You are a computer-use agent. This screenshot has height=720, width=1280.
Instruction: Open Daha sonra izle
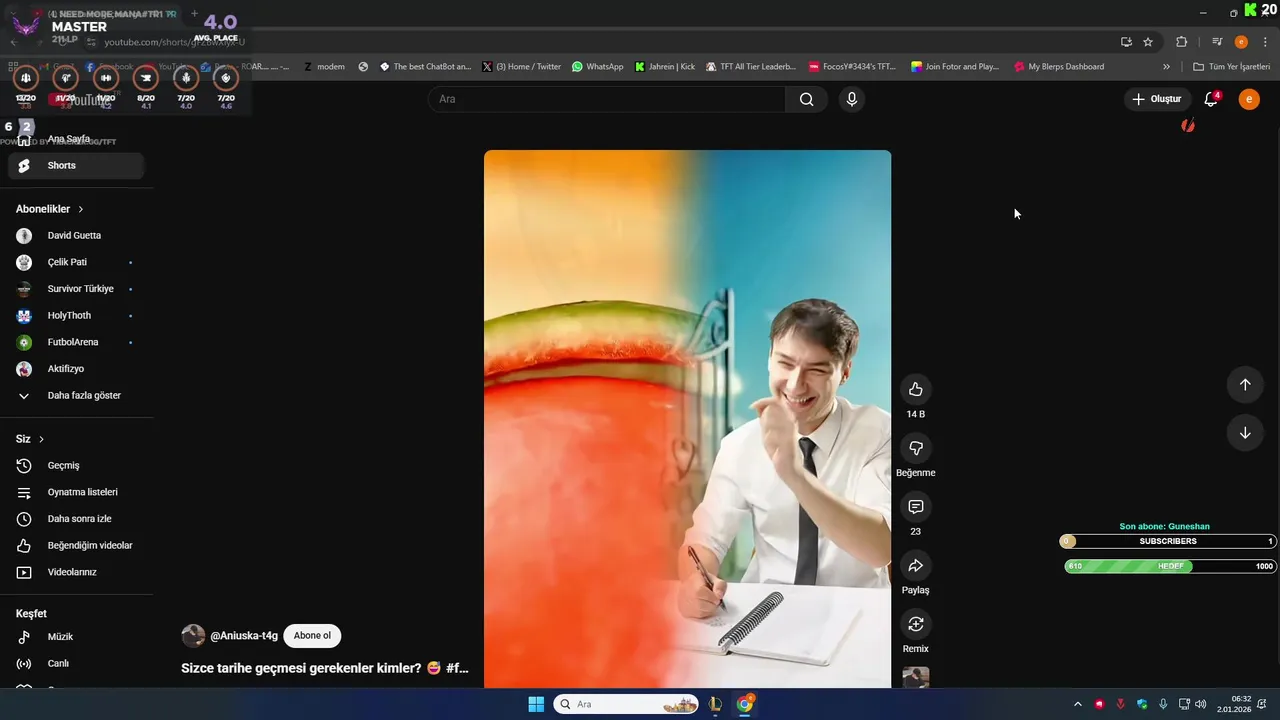[76, 519]
